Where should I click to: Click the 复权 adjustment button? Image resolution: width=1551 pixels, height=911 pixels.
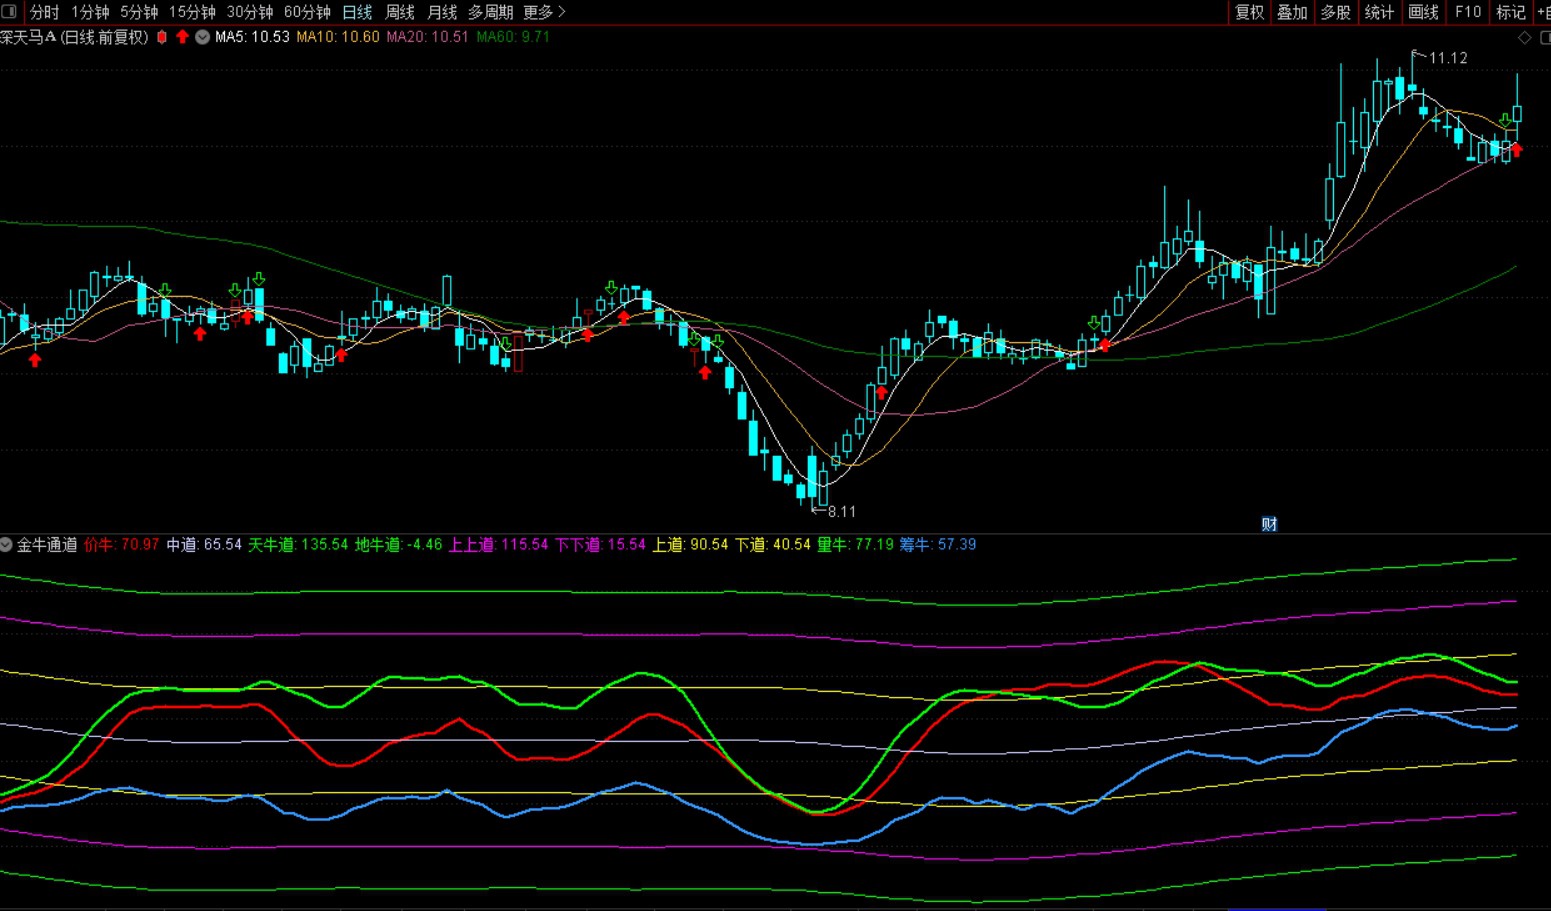coord(1250,12)
